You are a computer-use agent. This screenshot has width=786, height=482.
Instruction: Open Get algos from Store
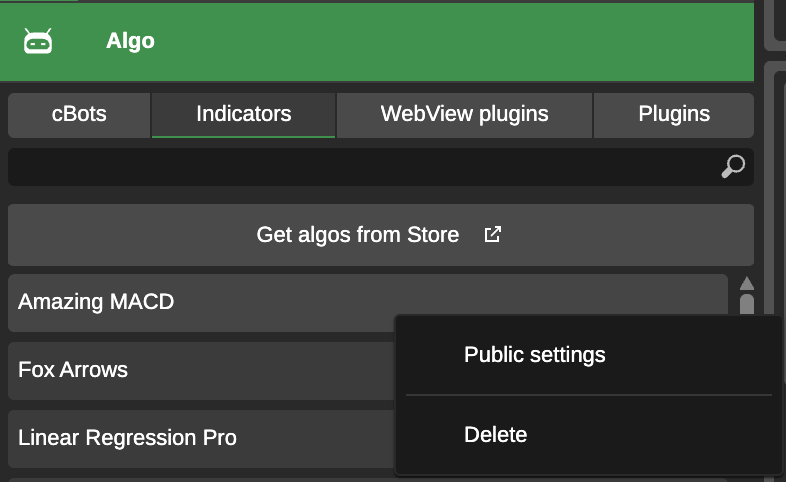tap(381, 235)
